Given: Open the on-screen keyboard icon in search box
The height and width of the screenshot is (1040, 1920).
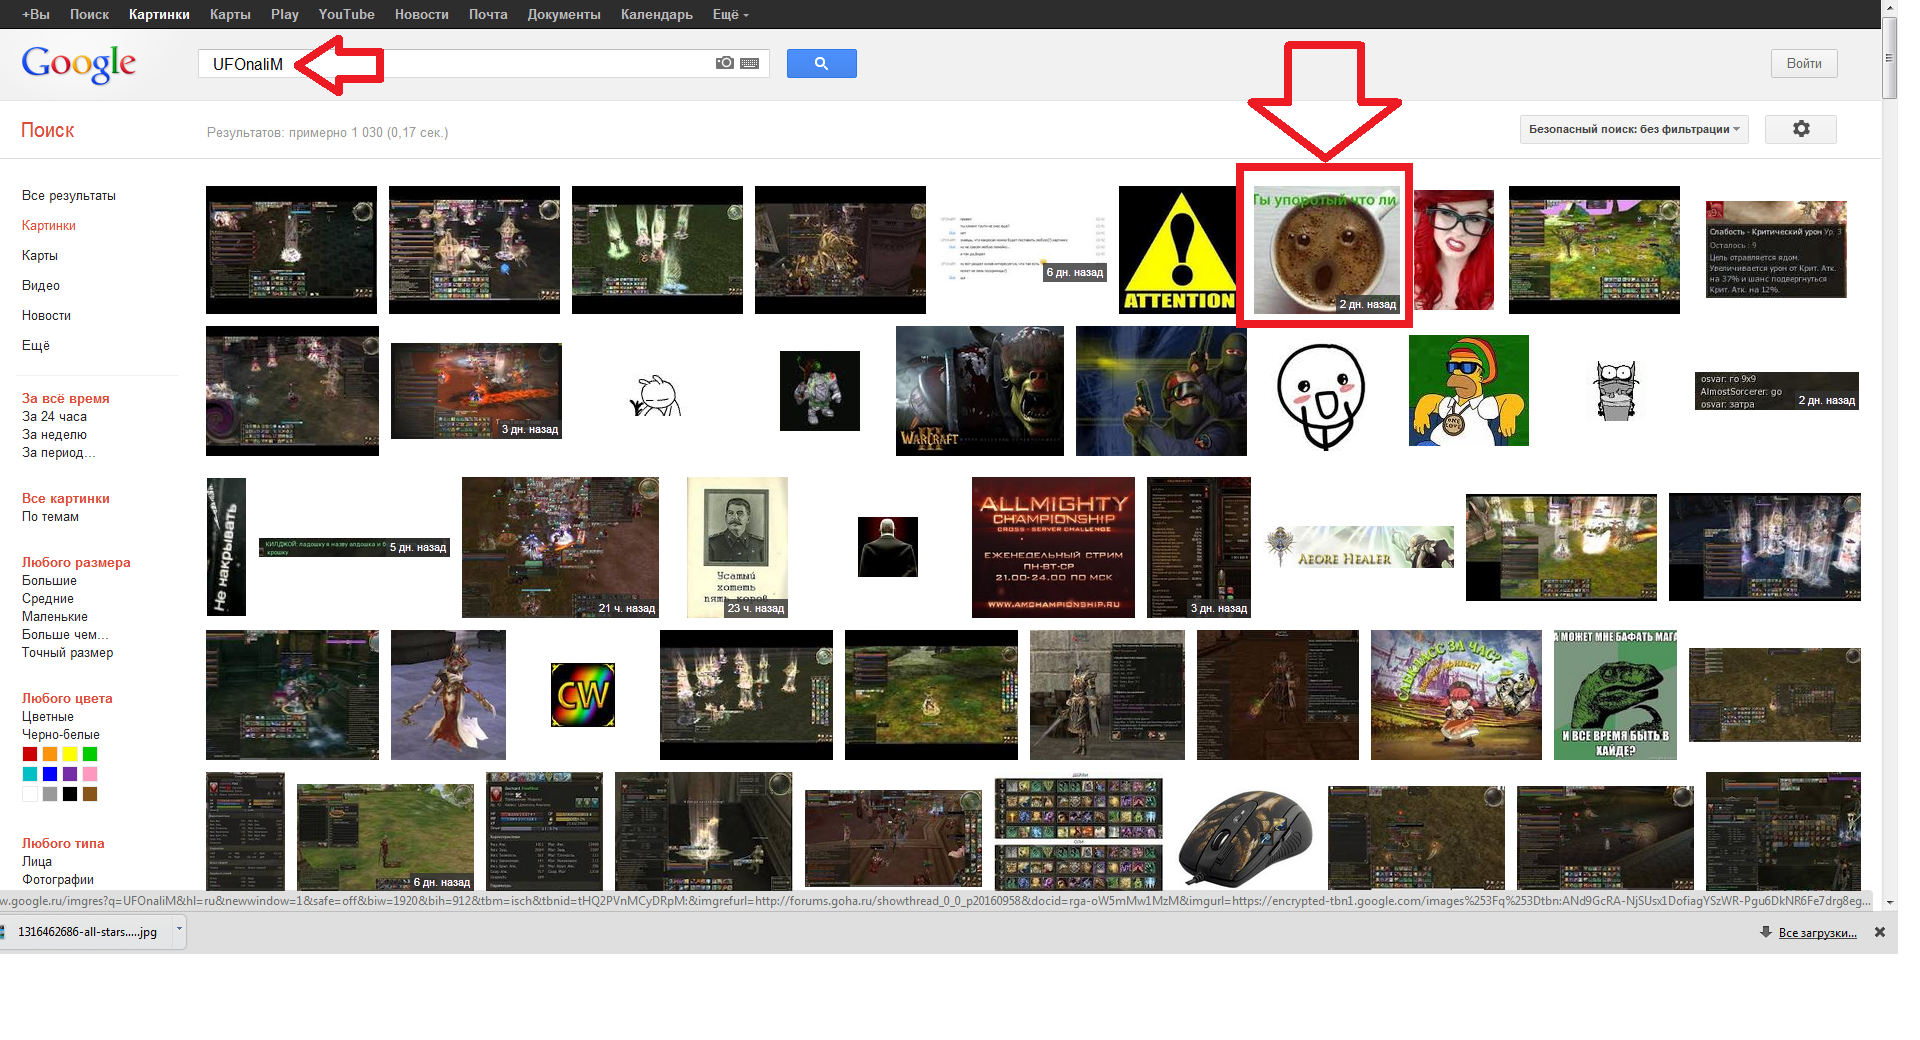Looking at the screenshot, I should (x=750, y=63).
